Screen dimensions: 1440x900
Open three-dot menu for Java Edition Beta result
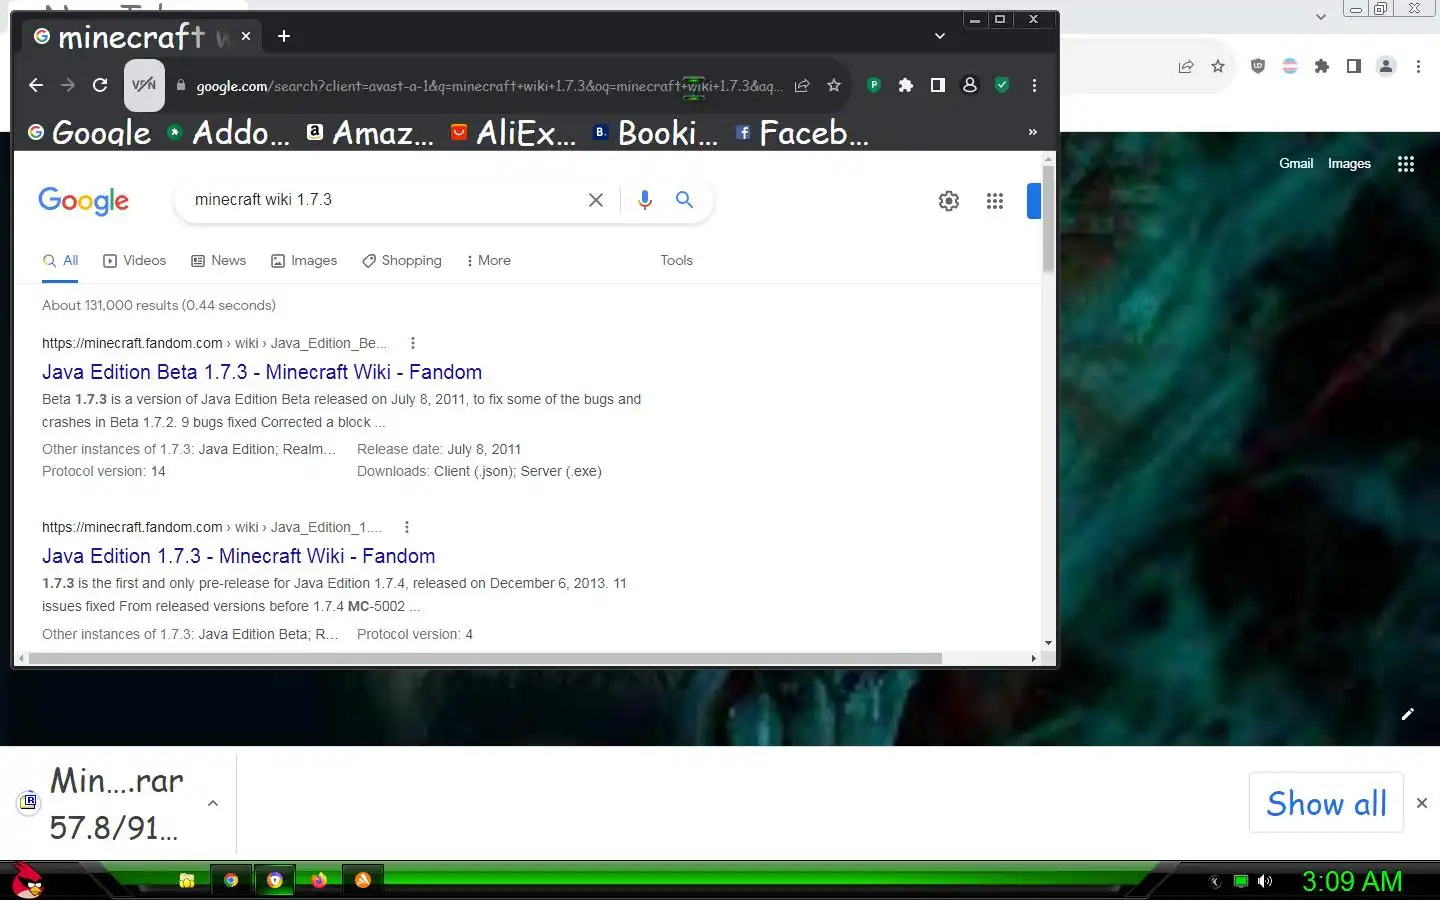pyautogui.click(x=412, y=343)
